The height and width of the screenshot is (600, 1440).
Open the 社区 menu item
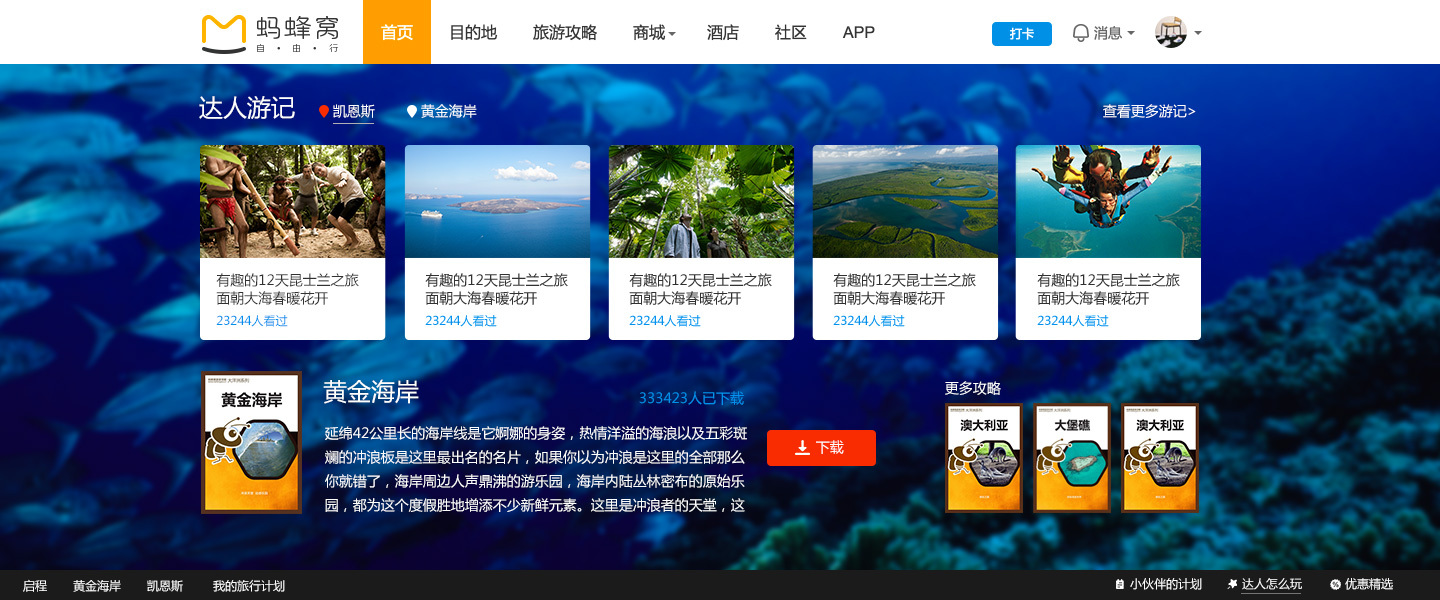[791, 32]
